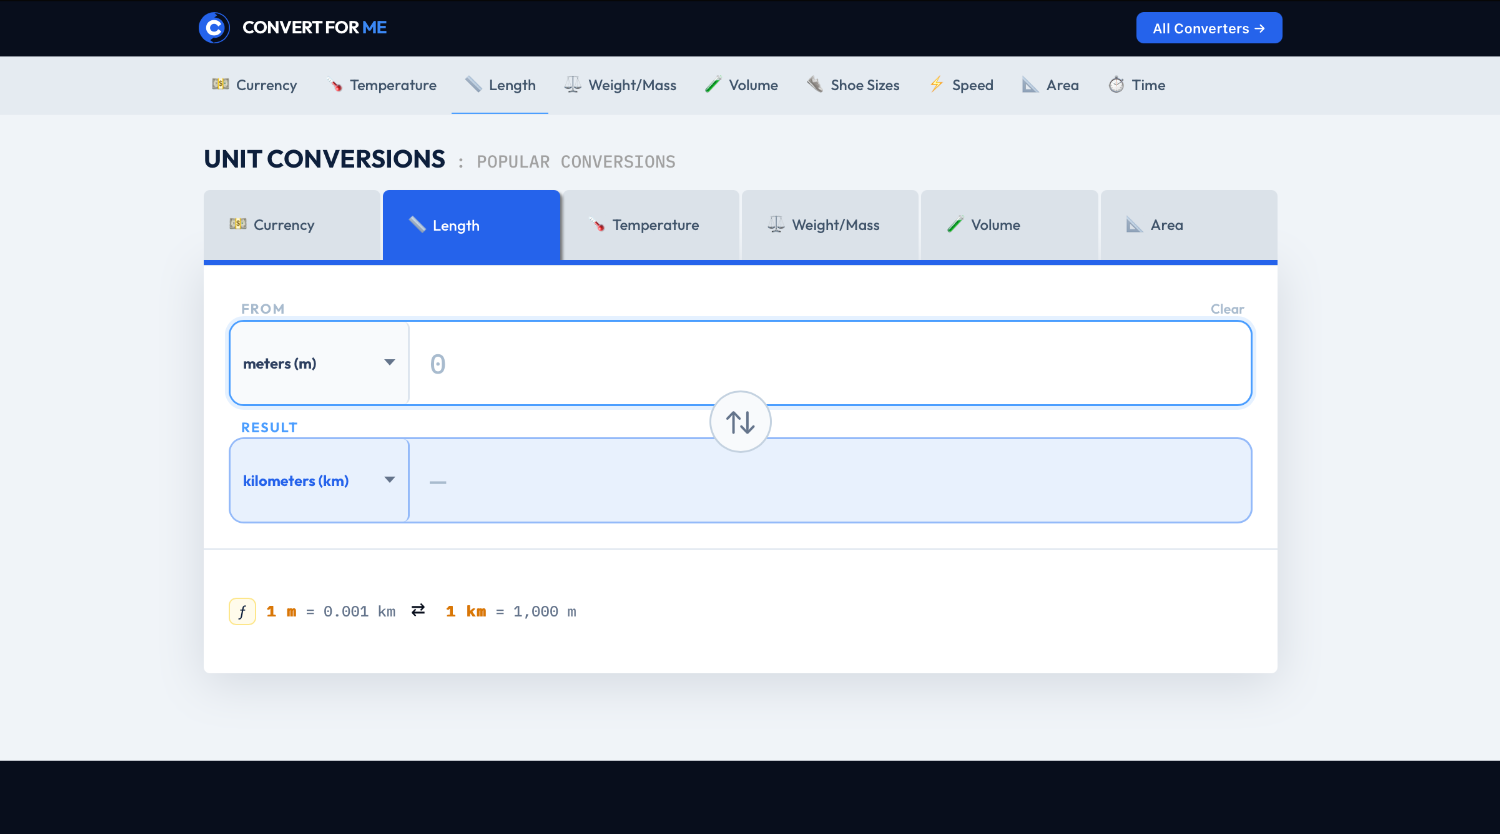Click the RESULT output field
Screen dimensions: 1500x834
[830, 480]
